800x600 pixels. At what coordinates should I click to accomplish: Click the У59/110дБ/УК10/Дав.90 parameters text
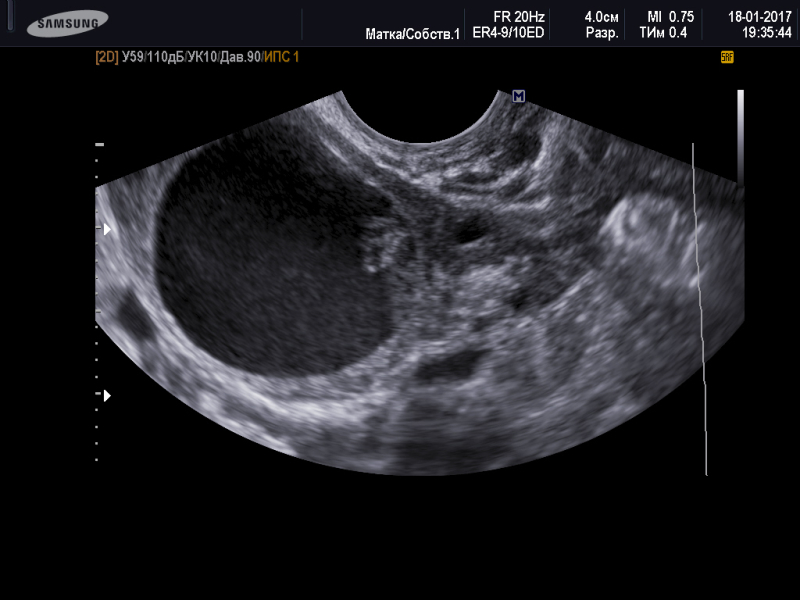(x=191, y=57)
